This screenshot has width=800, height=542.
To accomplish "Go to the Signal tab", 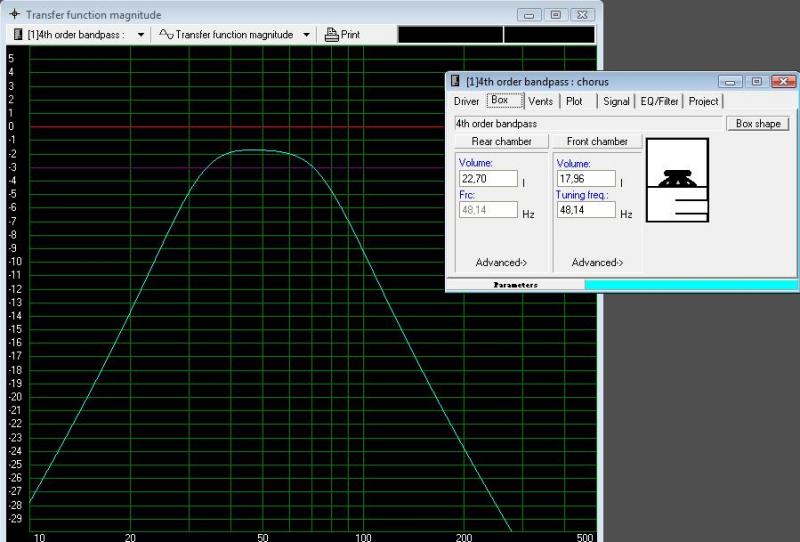I will tap(616, 101).
